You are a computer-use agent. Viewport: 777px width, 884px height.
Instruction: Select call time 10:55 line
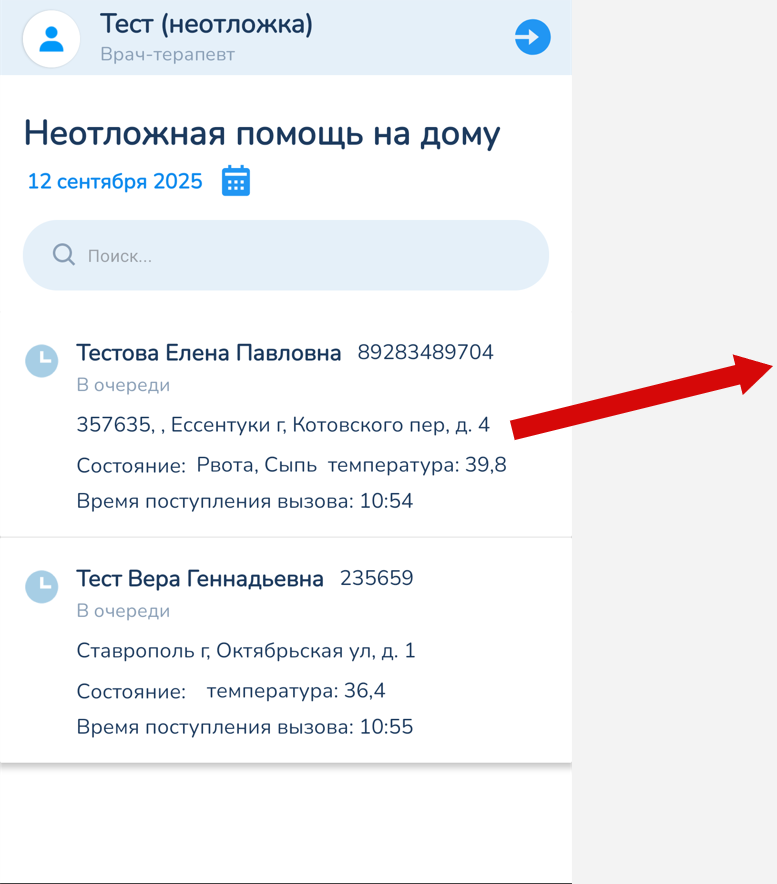(245, 727)
